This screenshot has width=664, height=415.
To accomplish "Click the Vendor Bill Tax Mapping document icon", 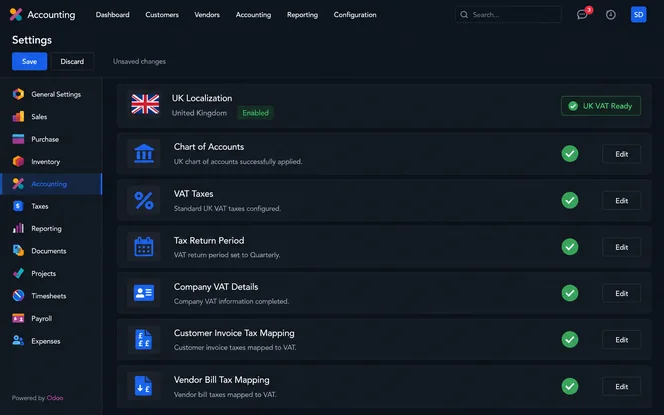I will [143, 386].
